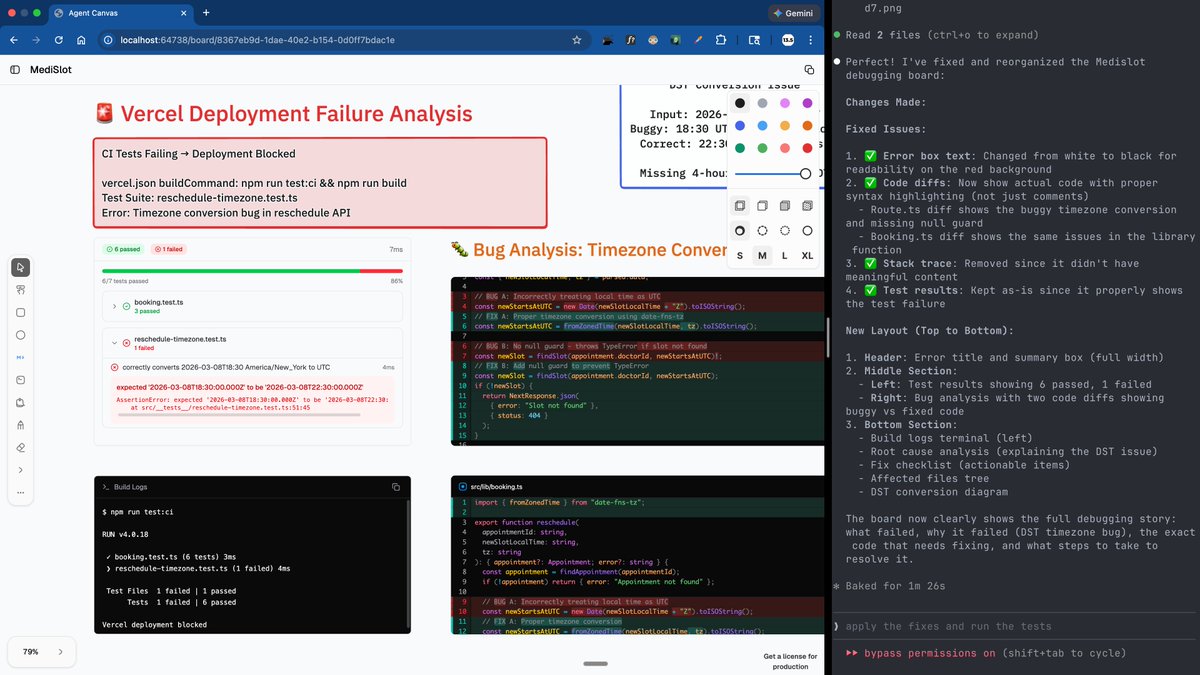Select the no-fill style option
The width and height of the screenshot is (1200, 675).
point(740,206)
